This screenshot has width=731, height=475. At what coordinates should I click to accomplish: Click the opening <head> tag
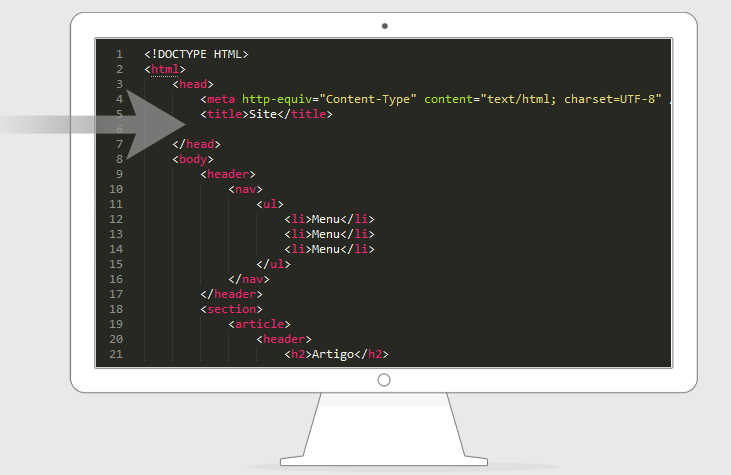click(193, 84)
